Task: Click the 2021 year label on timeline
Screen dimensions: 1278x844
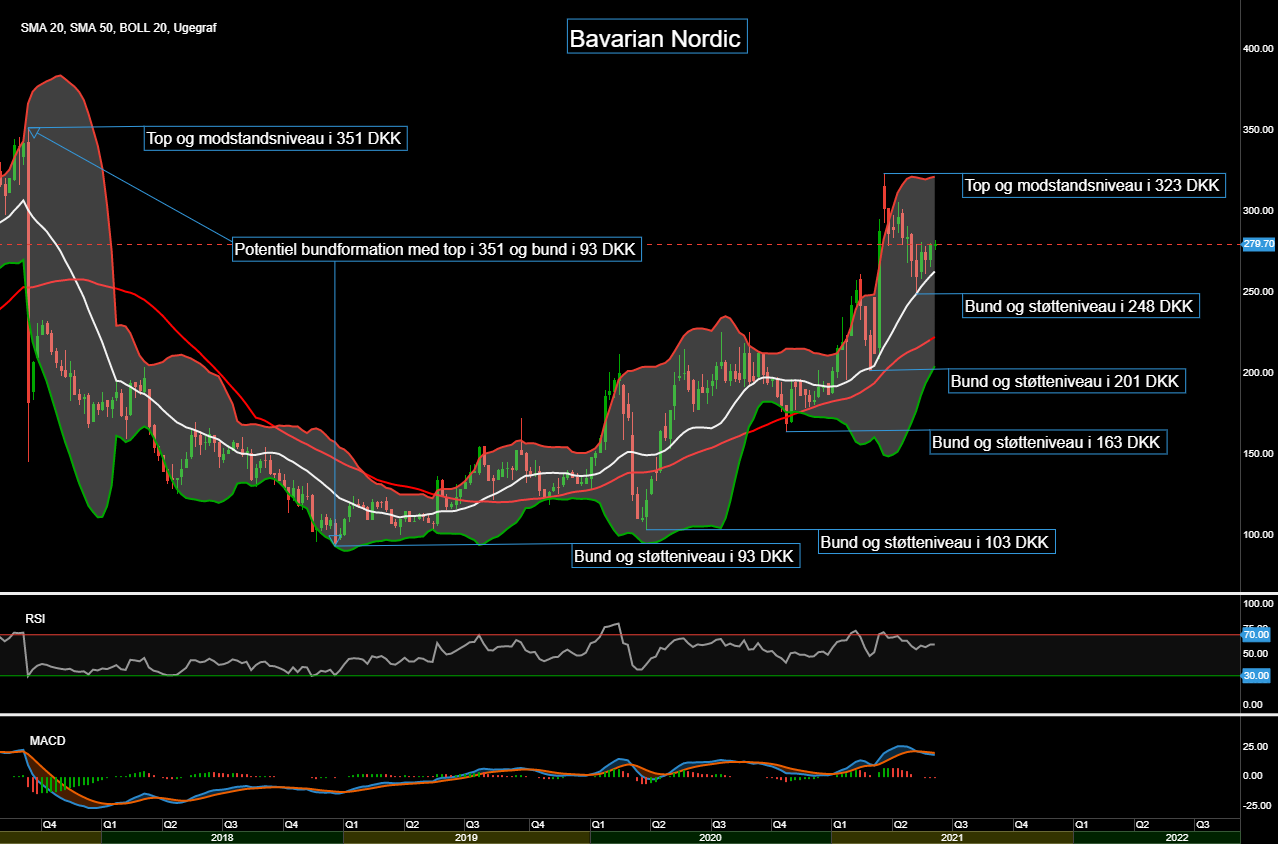Action: [953, 837]
